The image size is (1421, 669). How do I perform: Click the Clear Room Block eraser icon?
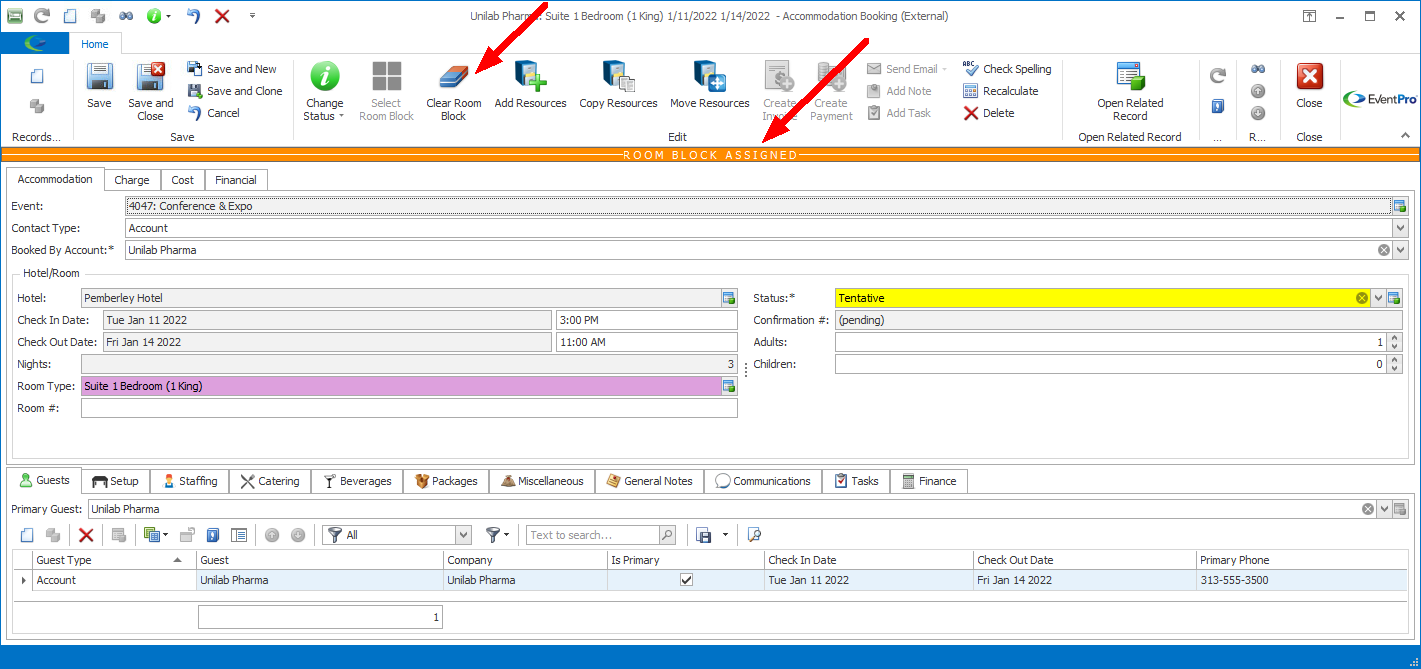tap(453, 78)
